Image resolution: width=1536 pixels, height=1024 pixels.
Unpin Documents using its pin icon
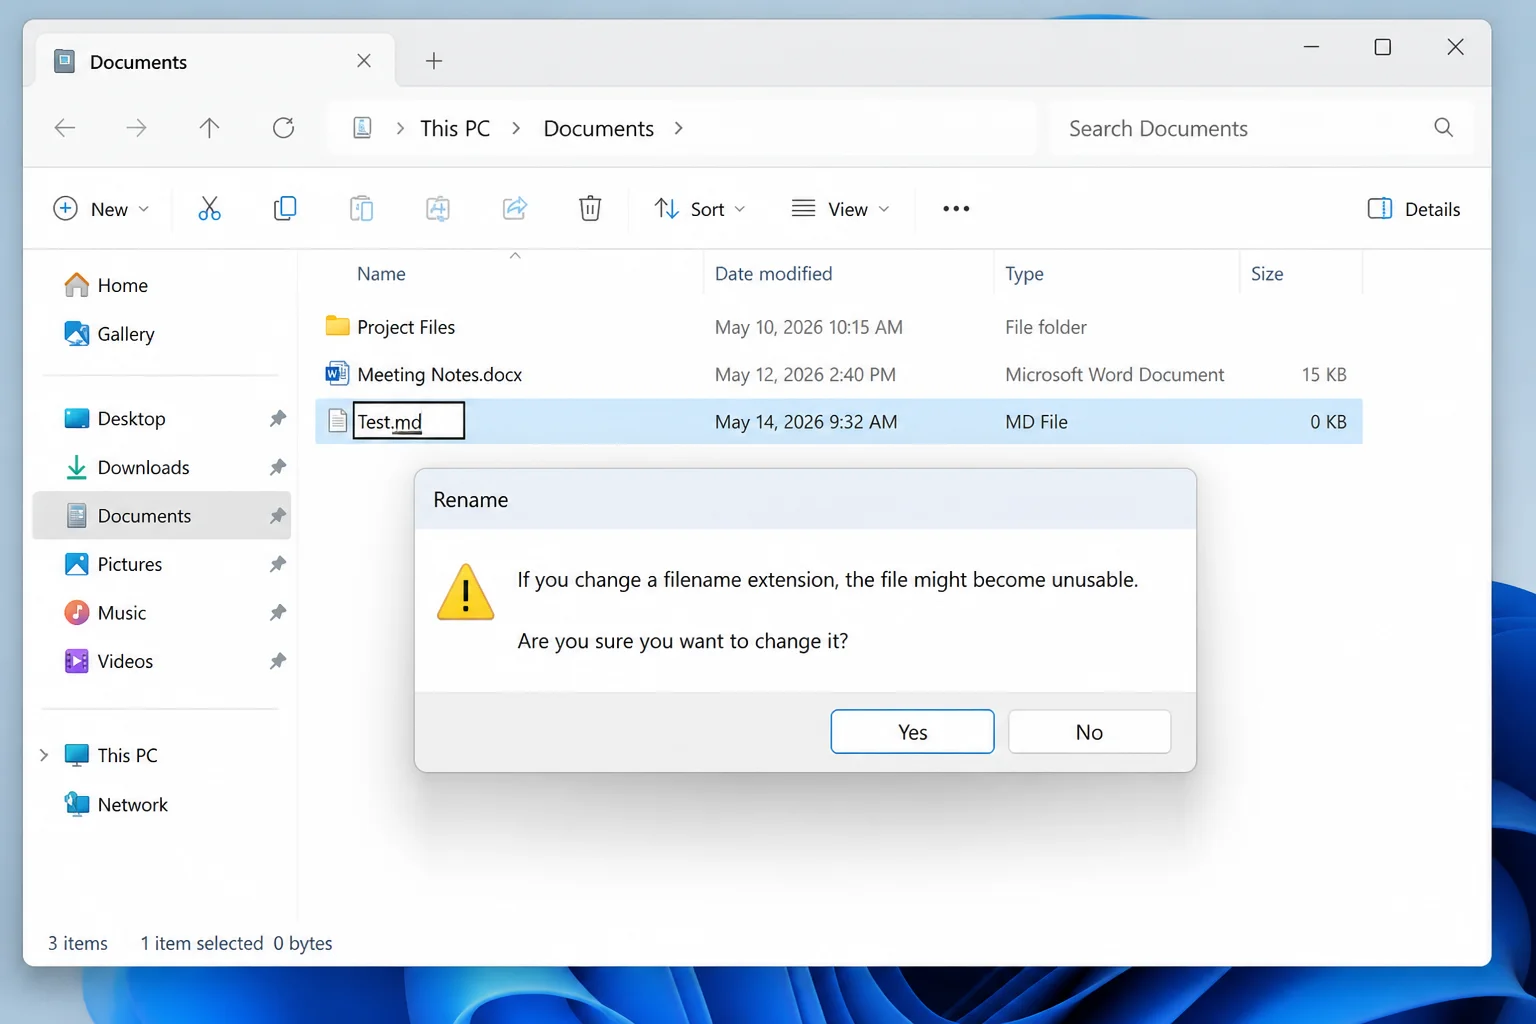(278, 516)
